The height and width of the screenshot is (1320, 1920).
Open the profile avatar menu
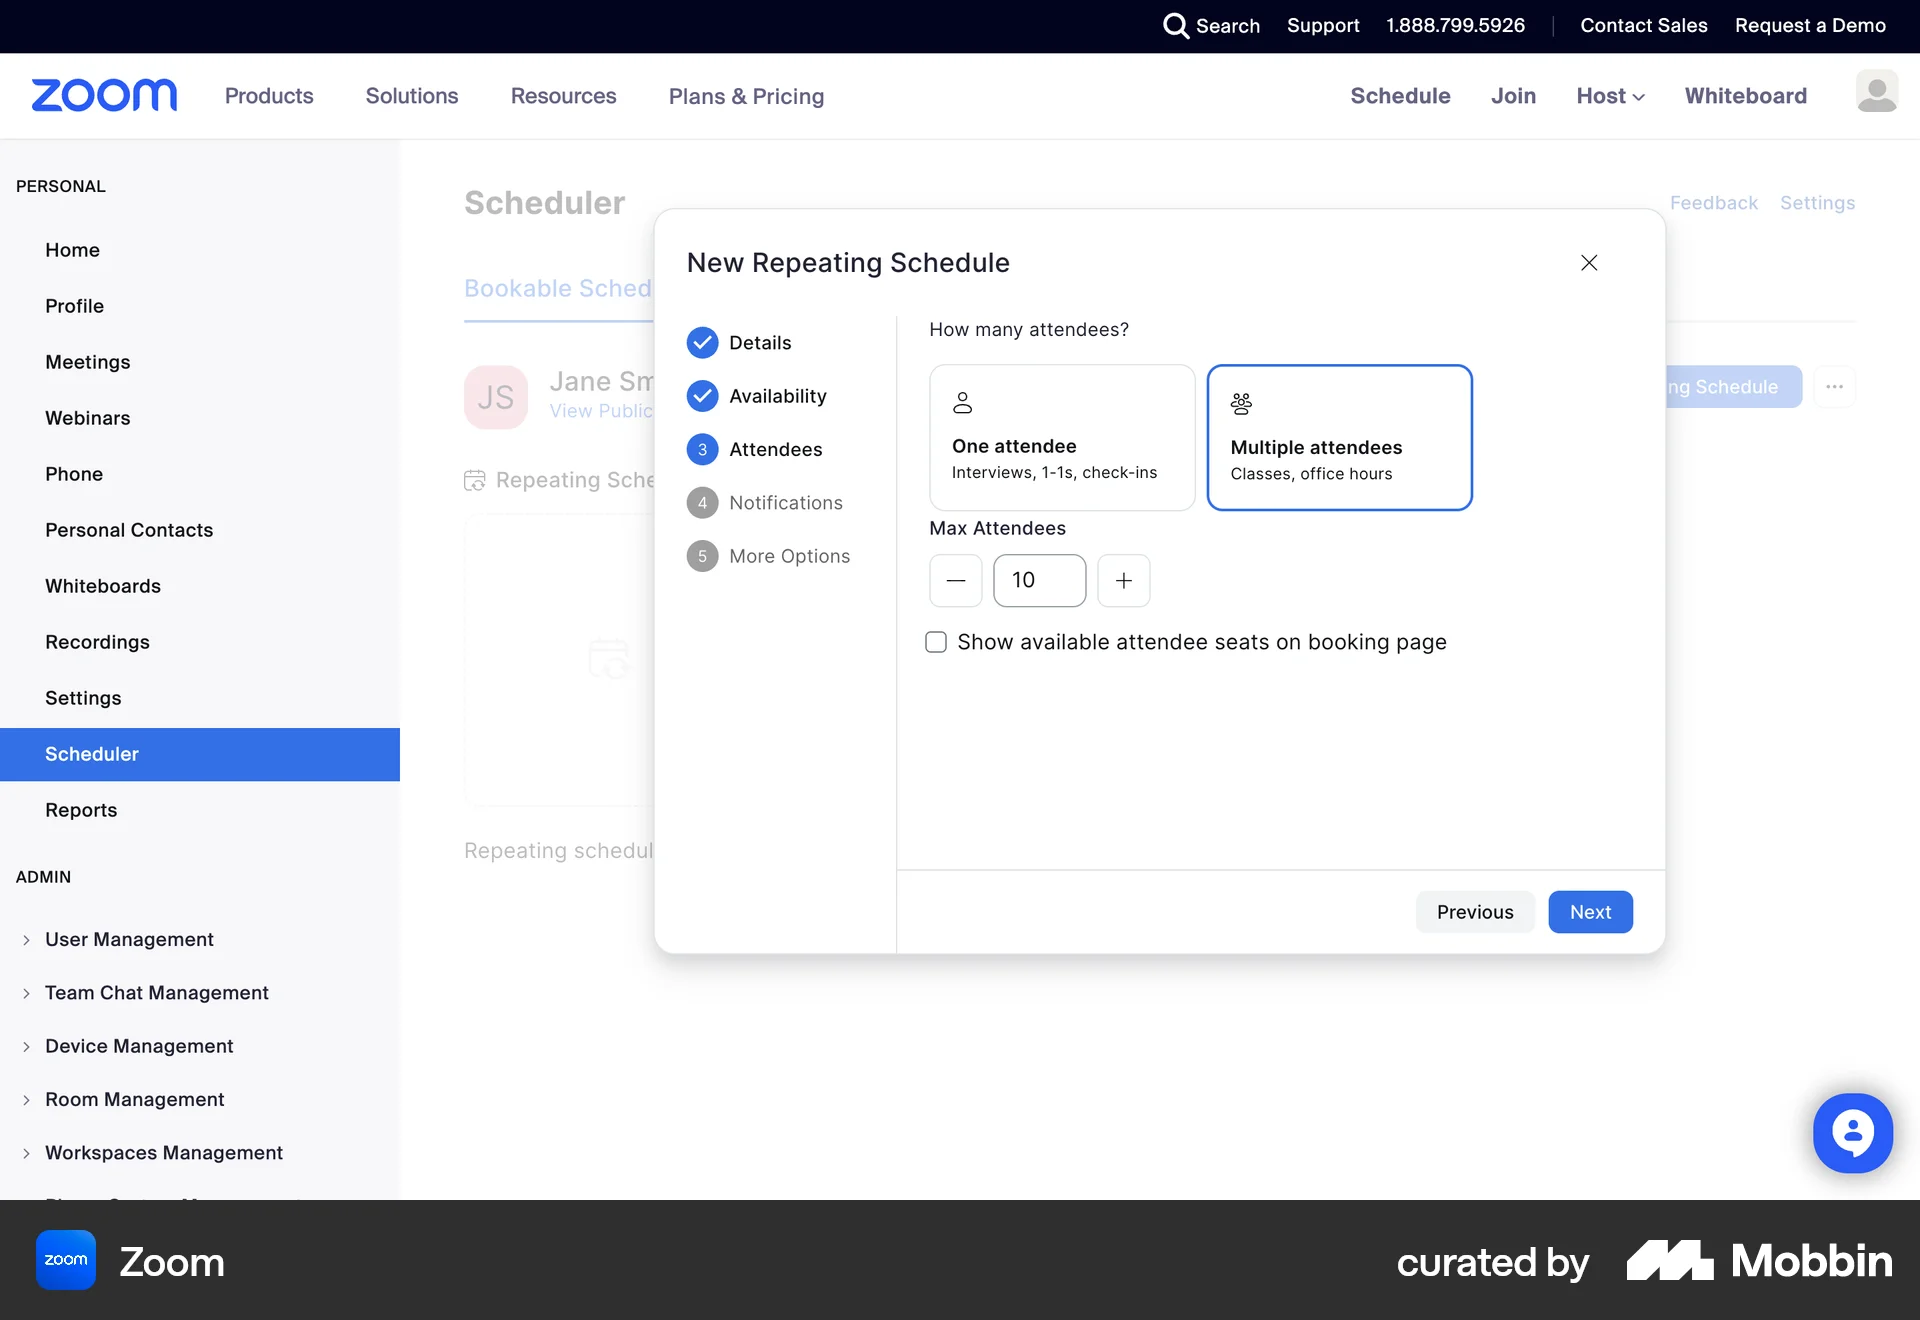pyautogui.click(x=1879, y=92)
